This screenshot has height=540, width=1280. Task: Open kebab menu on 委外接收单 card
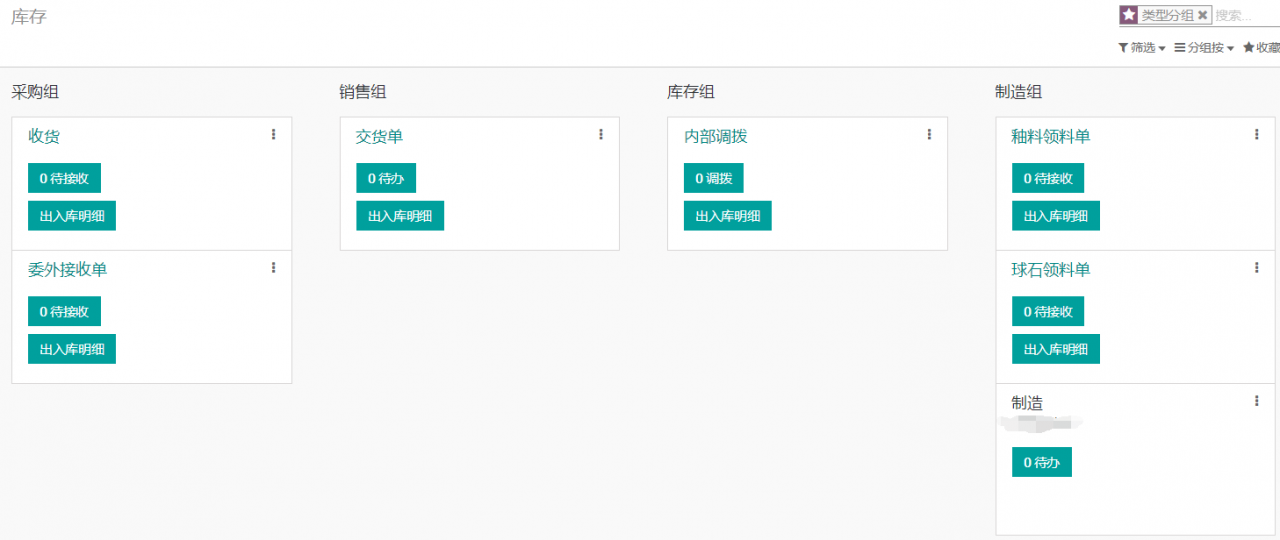[273, 267]
